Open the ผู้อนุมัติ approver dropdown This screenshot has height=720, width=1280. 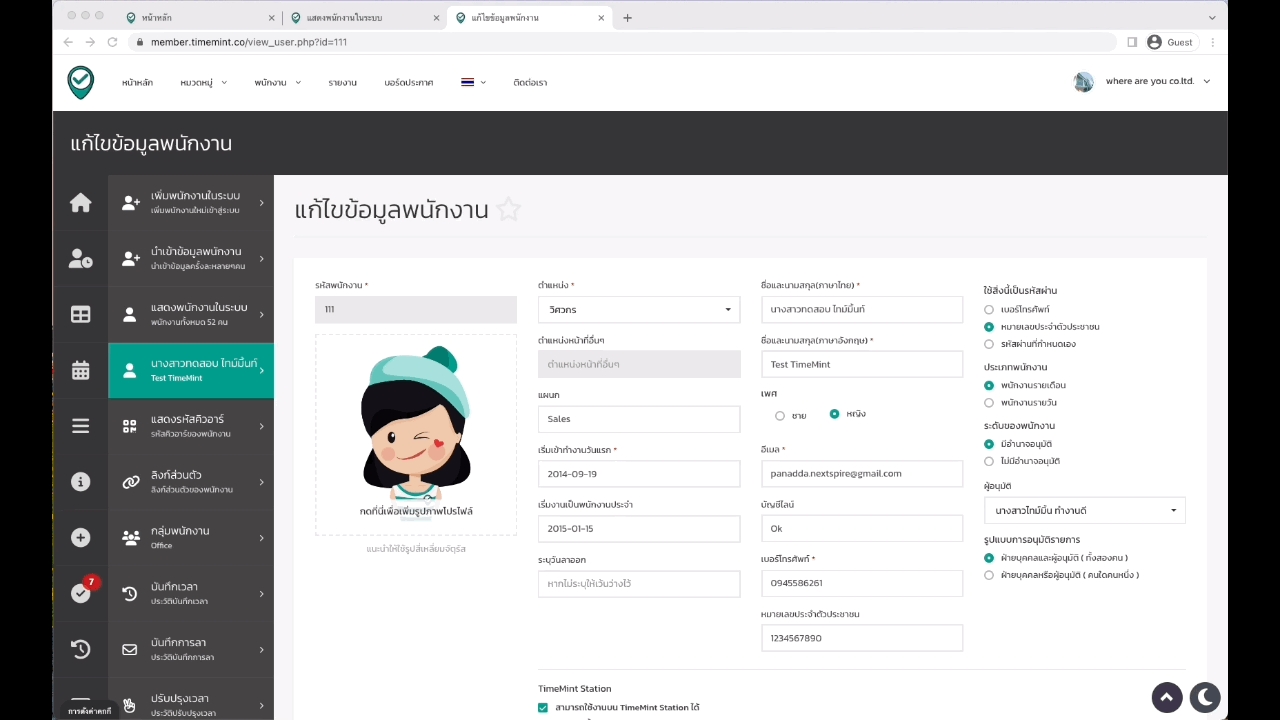(x=1084, y=510)
